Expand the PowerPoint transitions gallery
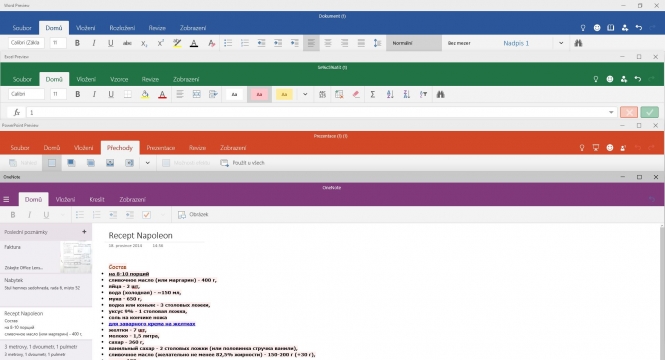665x360 pixels. tap(148, 163)
